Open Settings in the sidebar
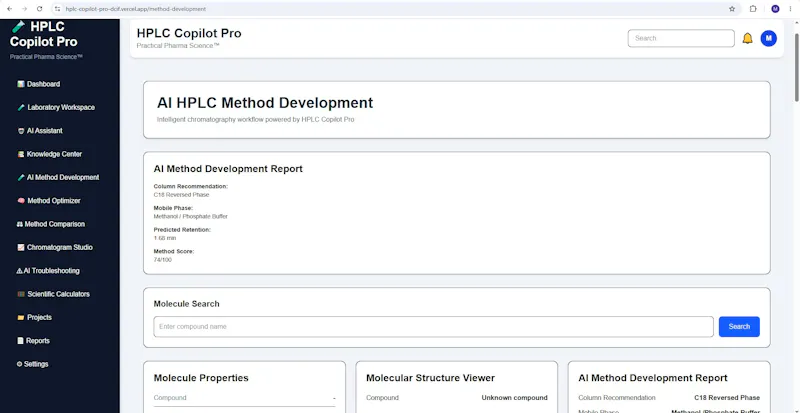 click(32, 365)
